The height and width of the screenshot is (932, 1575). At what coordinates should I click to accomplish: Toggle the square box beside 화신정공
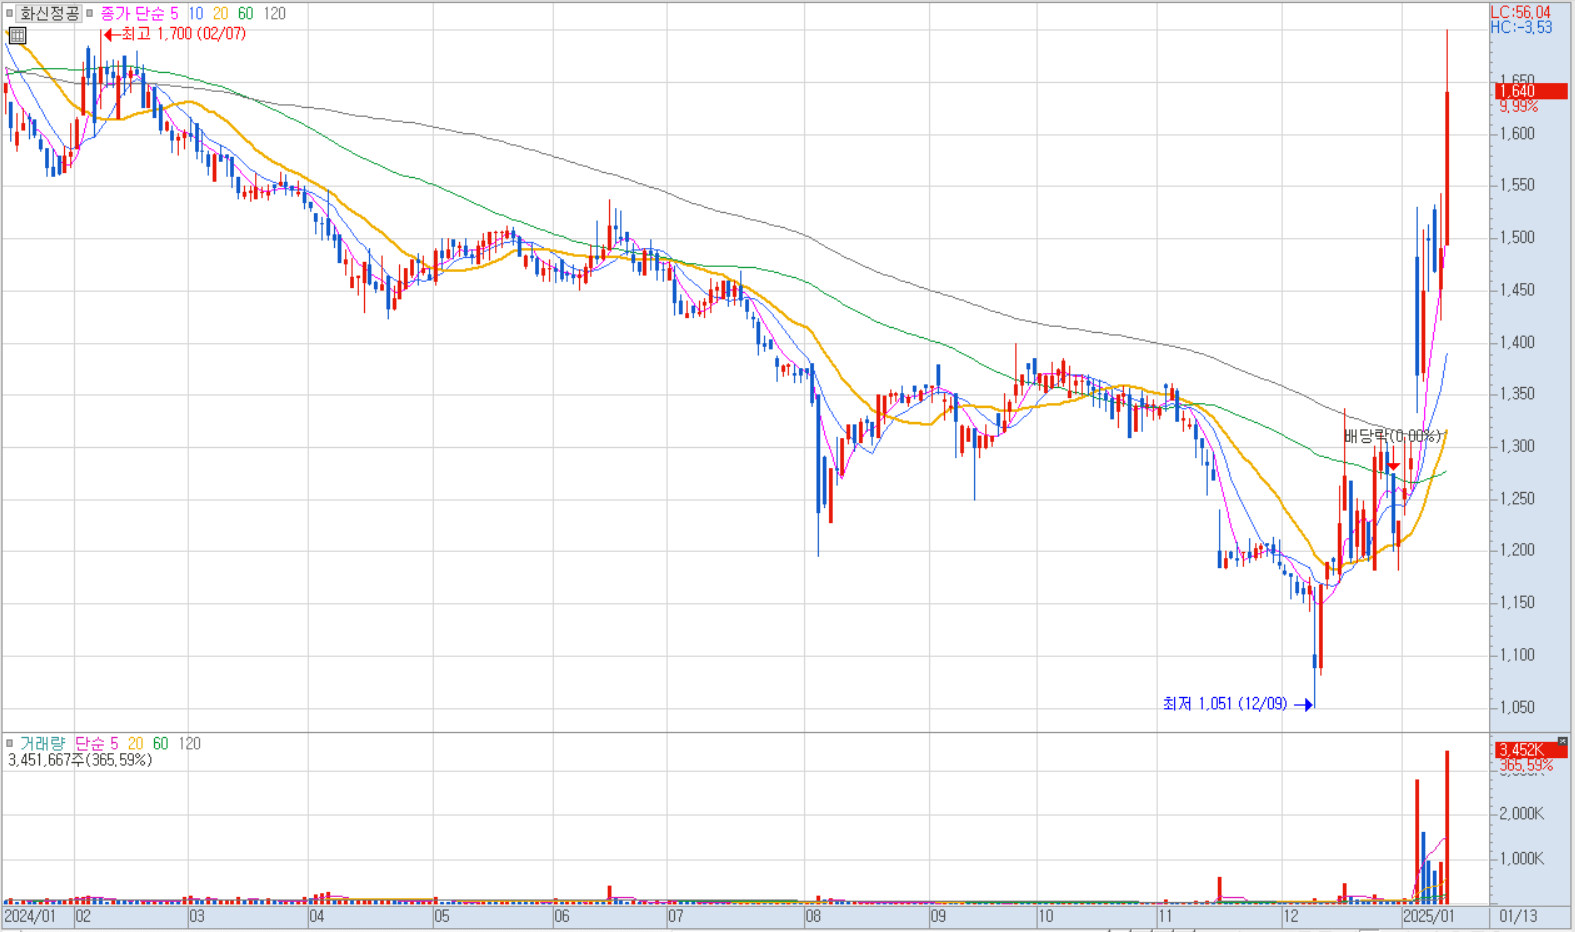[10, 13]
